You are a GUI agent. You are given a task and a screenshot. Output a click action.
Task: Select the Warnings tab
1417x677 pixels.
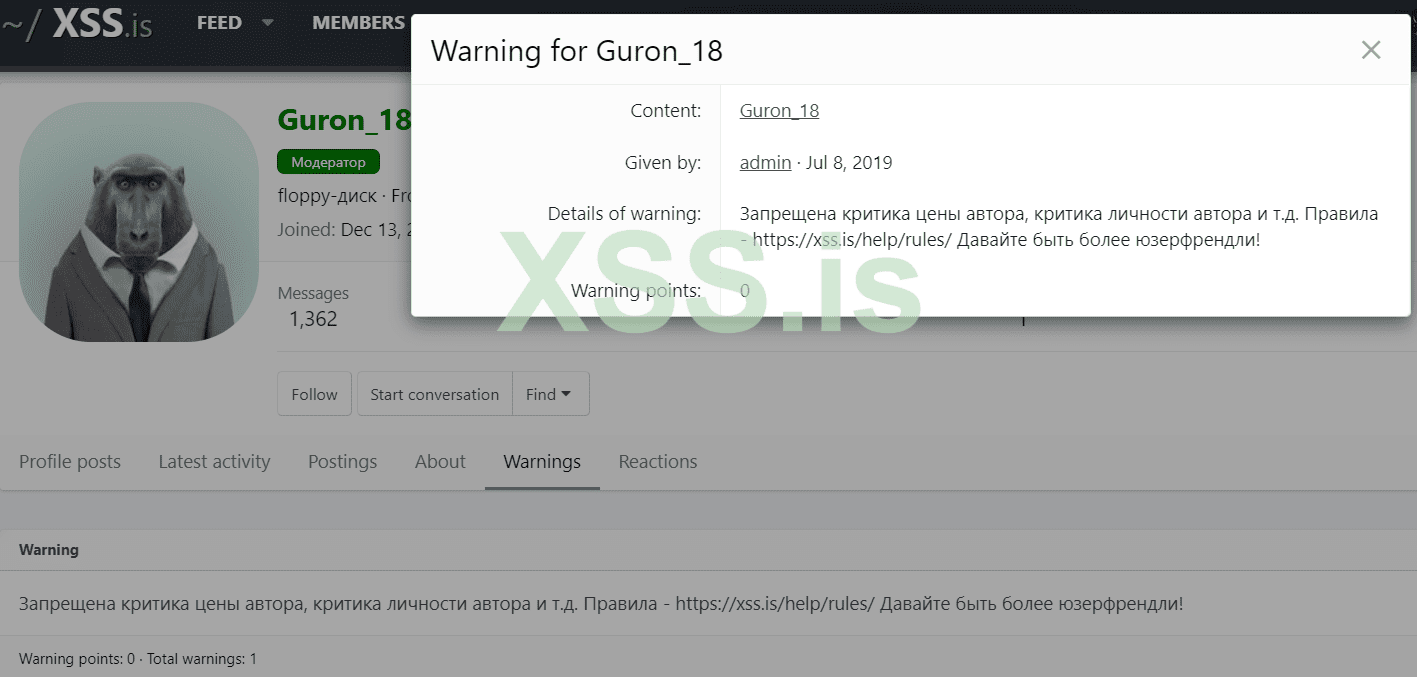pos(542,462)
